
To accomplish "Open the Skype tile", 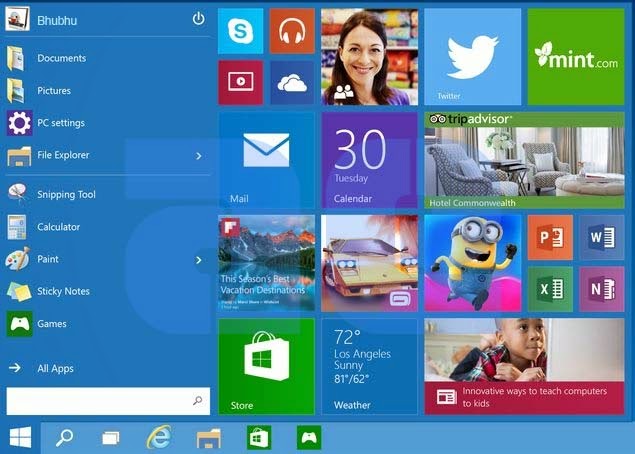I will click(241, 31).
